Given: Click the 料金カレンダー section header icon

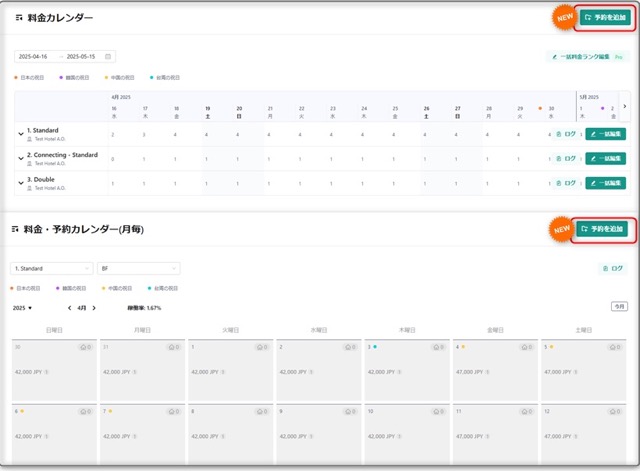Looking at the screenshot, I should (19, 18).
